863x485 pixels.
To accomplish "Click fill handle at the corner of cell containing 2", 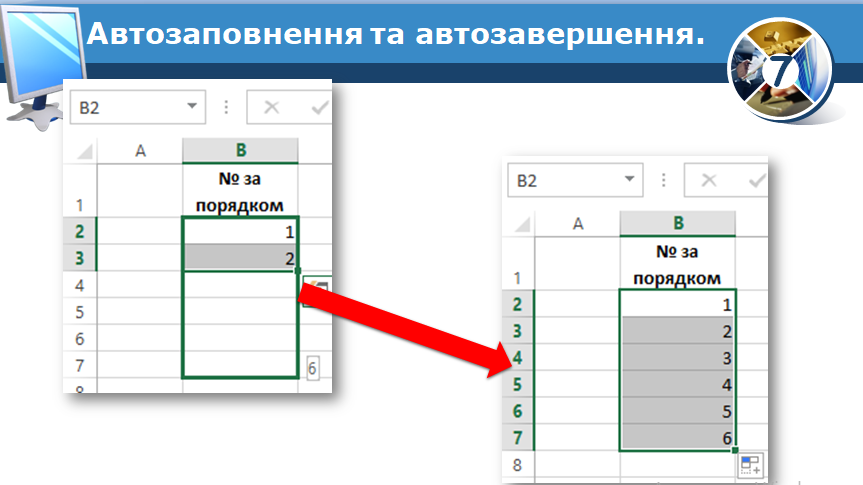I will click(x=298, y=270).
